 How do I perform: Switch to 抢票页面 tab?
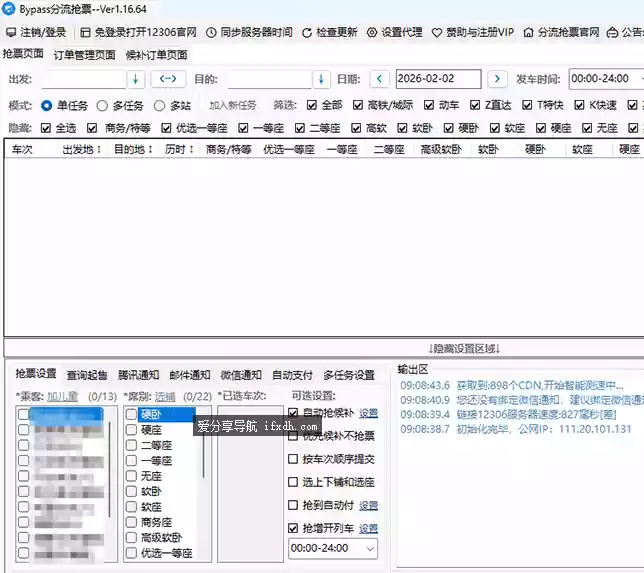tap(23, 54)
